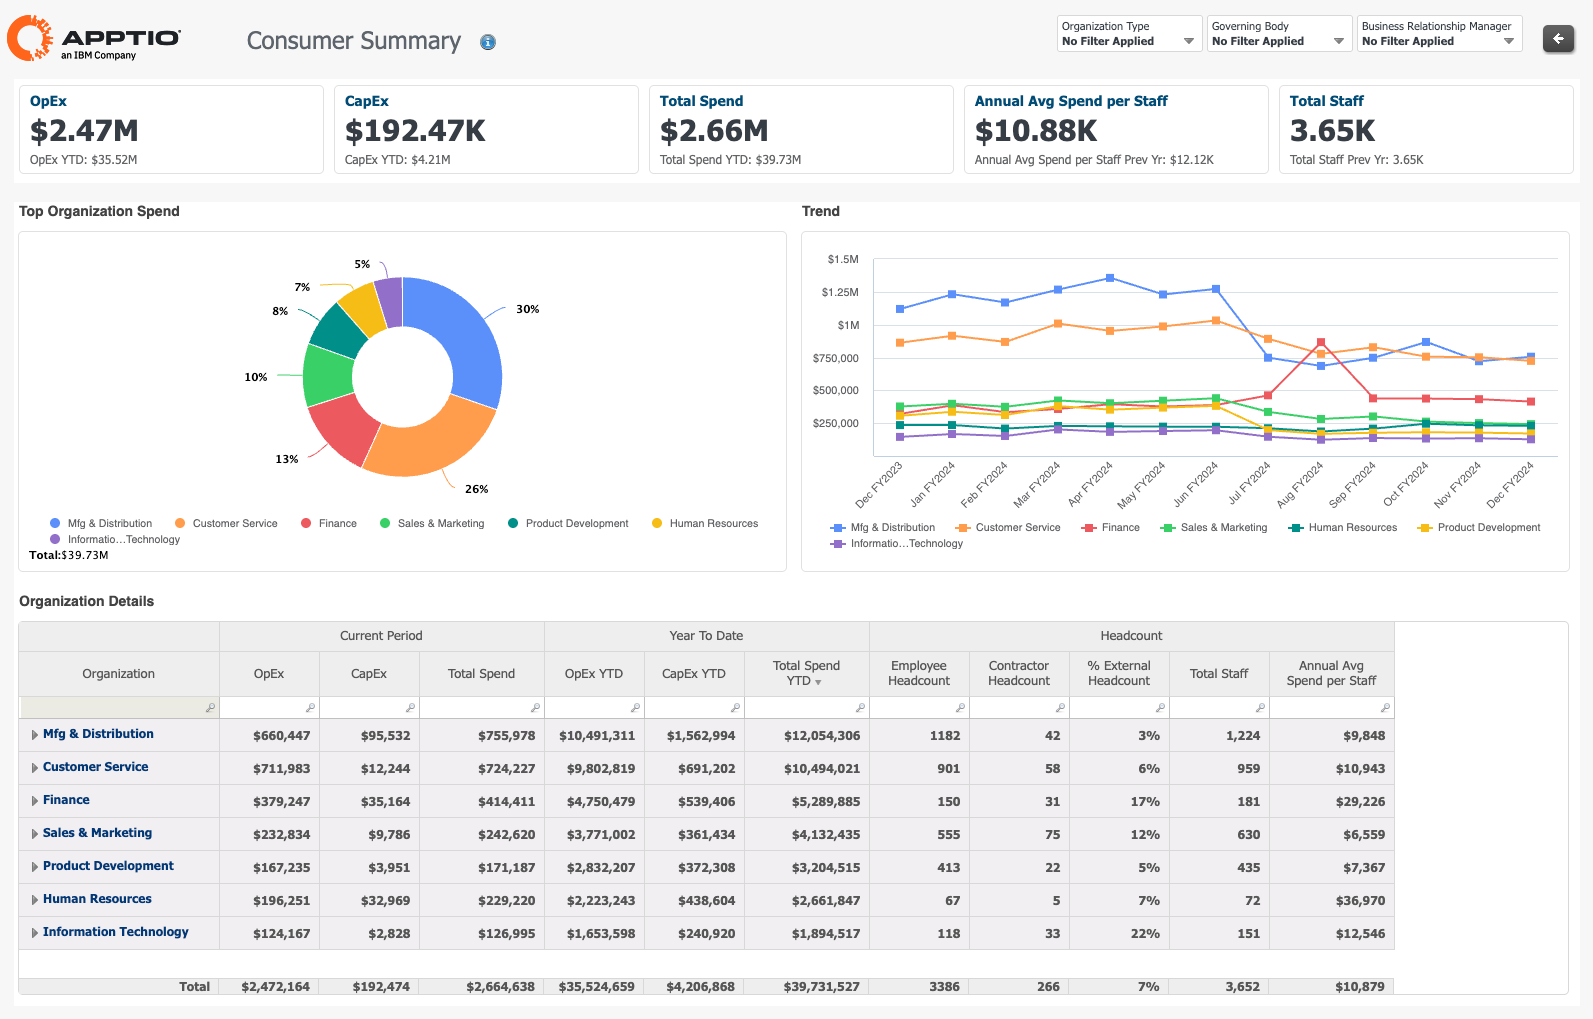1593x1019 pixels.
Task: Open the Organization Type filter dropdown
Action: coord(1129,34)
